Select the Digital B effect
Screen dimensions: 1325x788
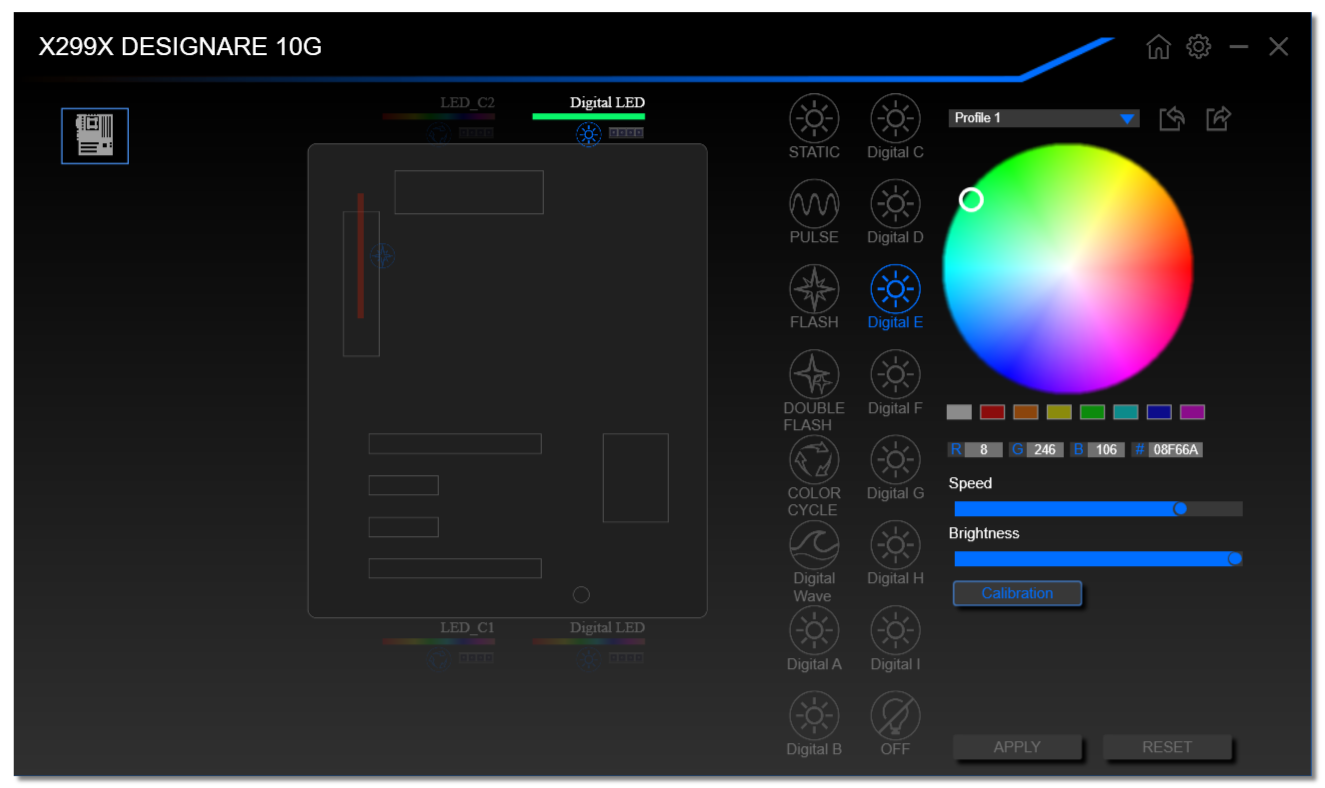pyautogui.click(x=814, y=724)
